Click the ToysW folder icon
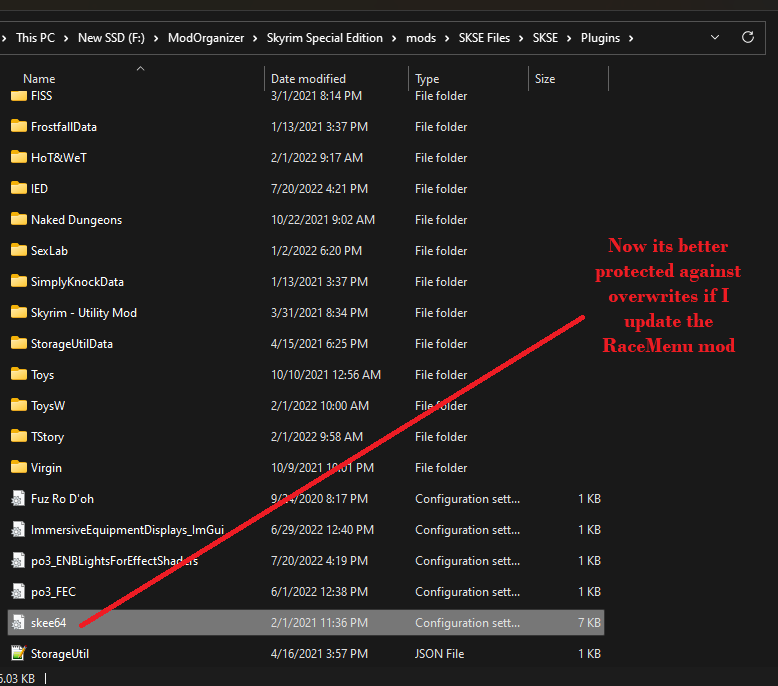 pos(19,405)
